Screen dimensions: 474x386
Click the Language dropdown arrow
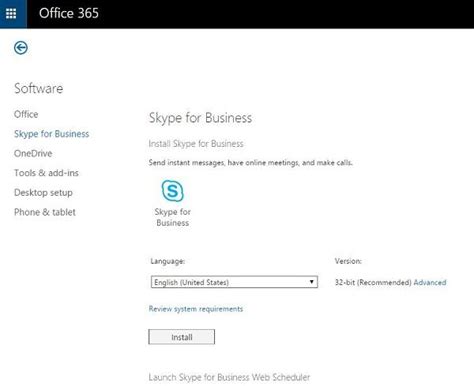pos(311,282)
